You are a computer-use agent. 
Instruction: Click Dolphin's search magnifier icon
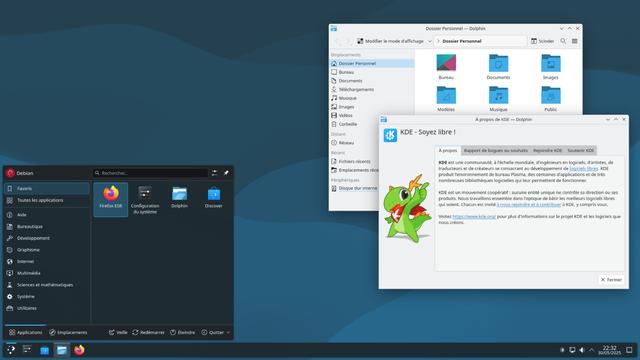[563, 41]
